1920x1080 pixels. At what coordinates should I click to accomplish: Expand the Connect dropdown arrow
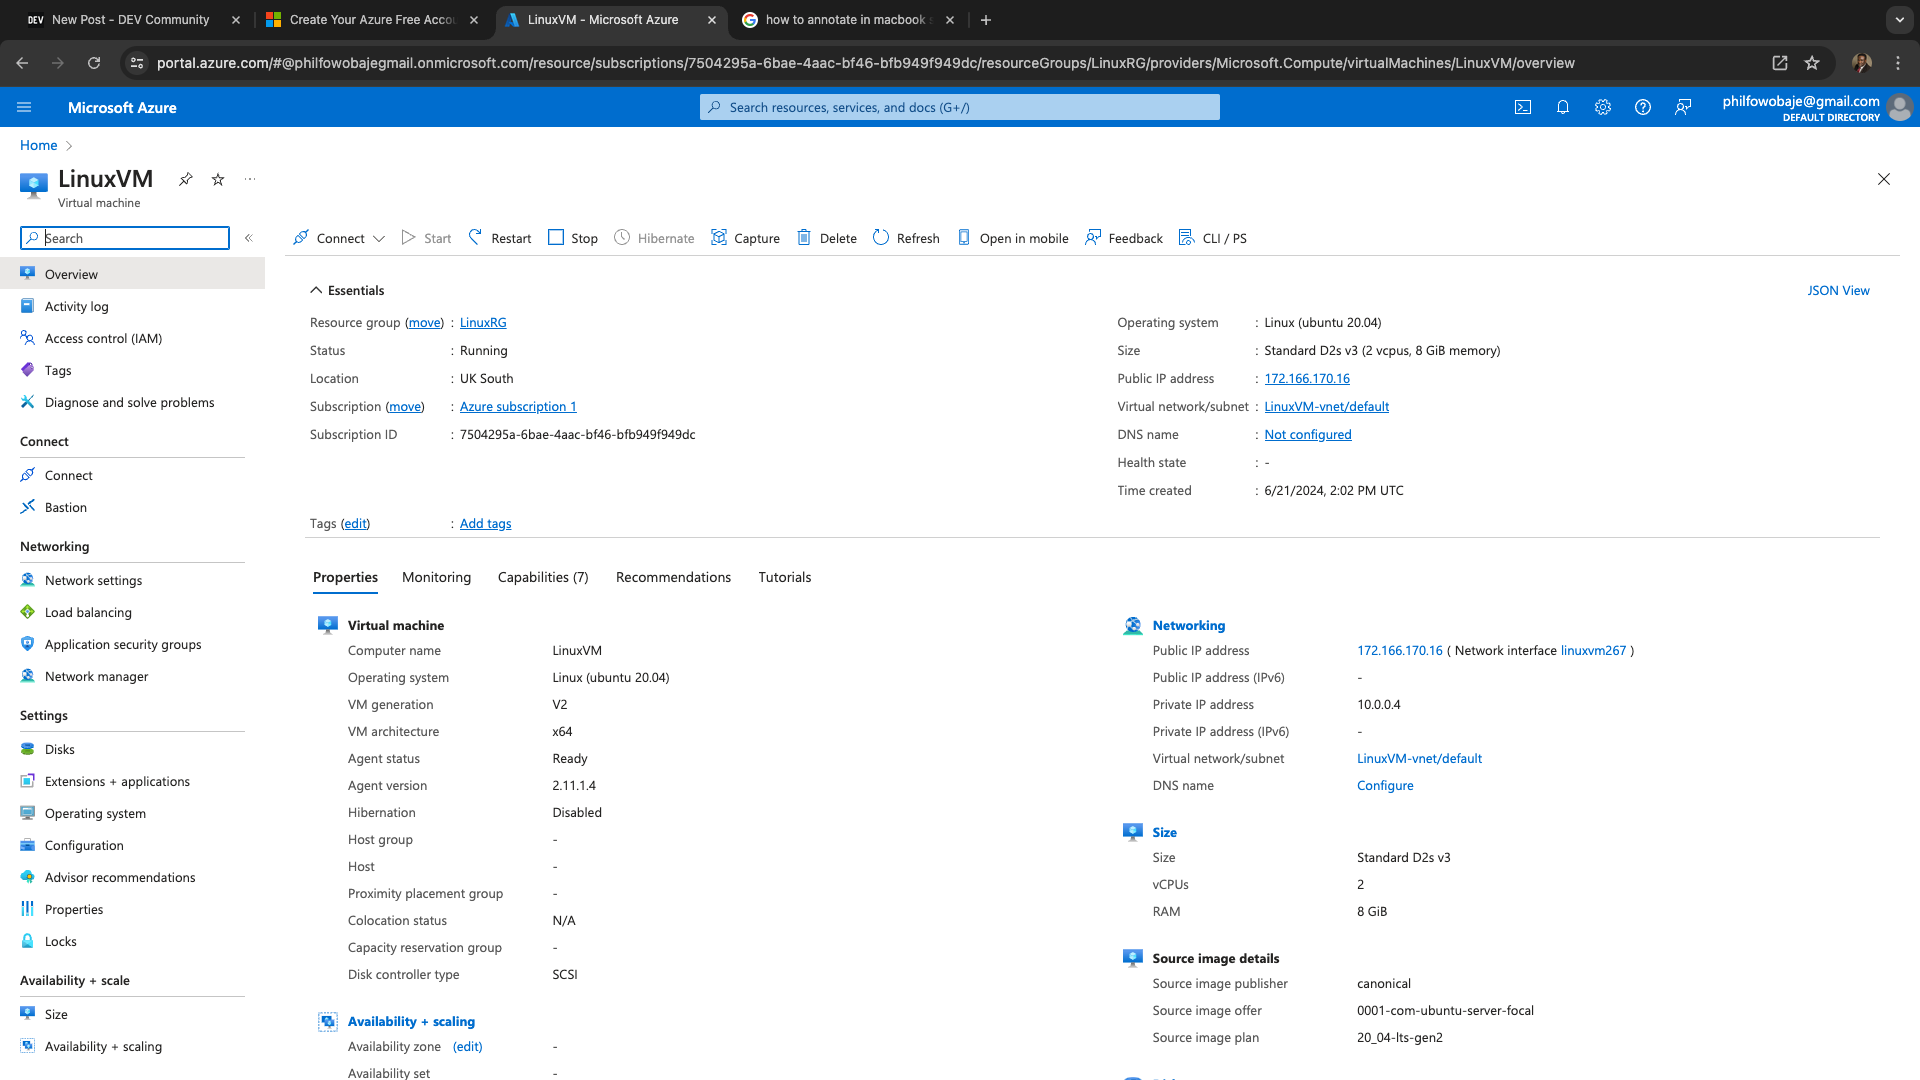coord(379,239)
